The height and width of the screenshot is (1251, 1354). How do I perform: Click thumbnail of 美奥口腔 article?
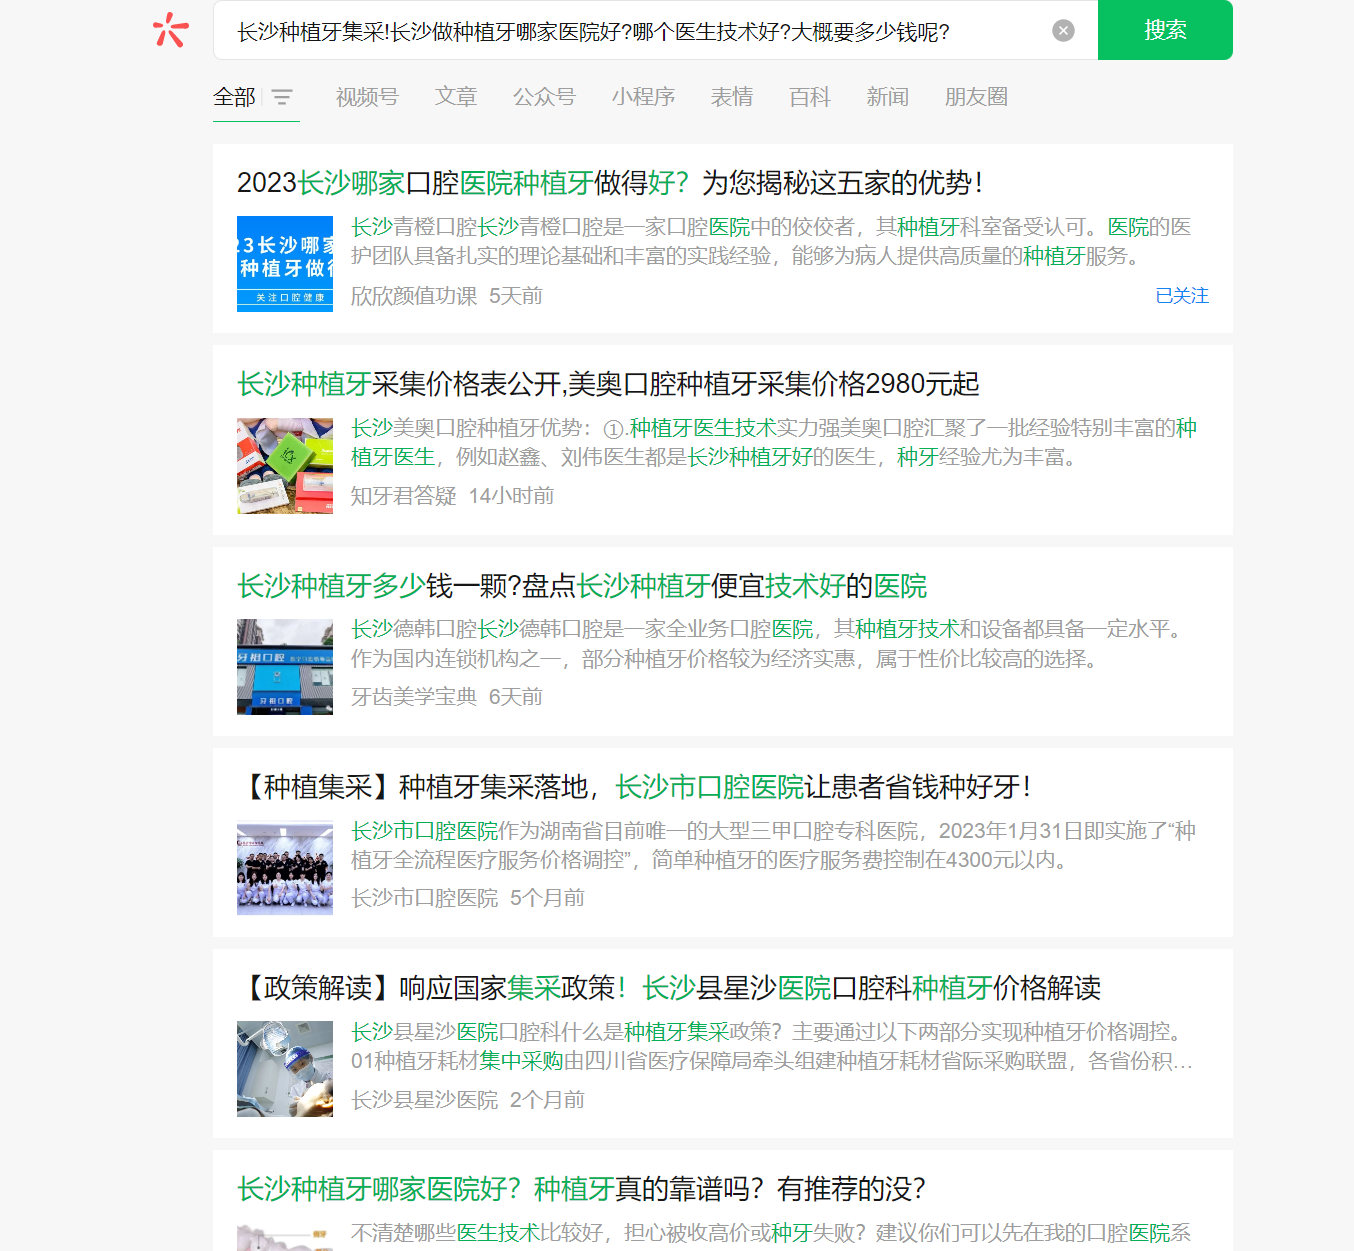(x=285, y=466)
